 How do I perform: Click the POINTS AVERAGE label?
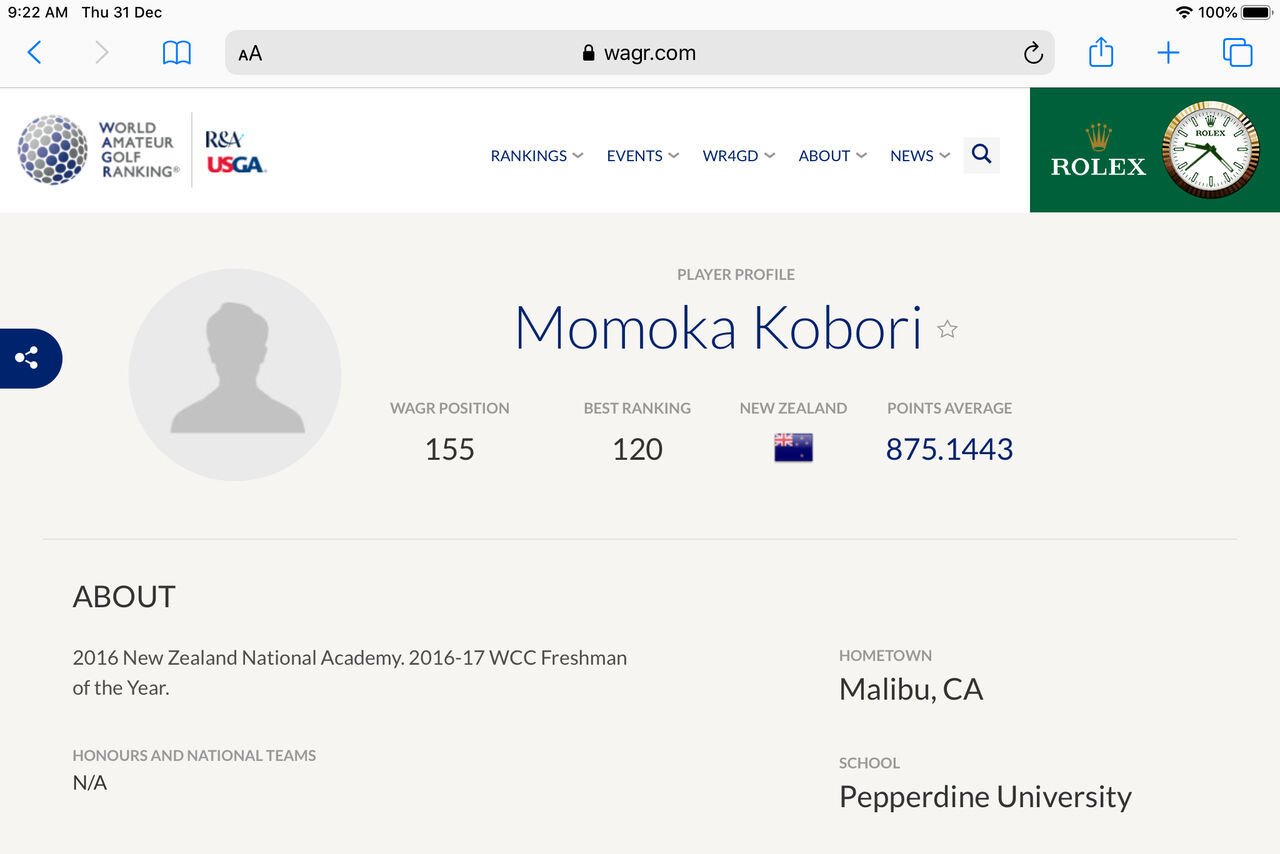tap(949, 408)
